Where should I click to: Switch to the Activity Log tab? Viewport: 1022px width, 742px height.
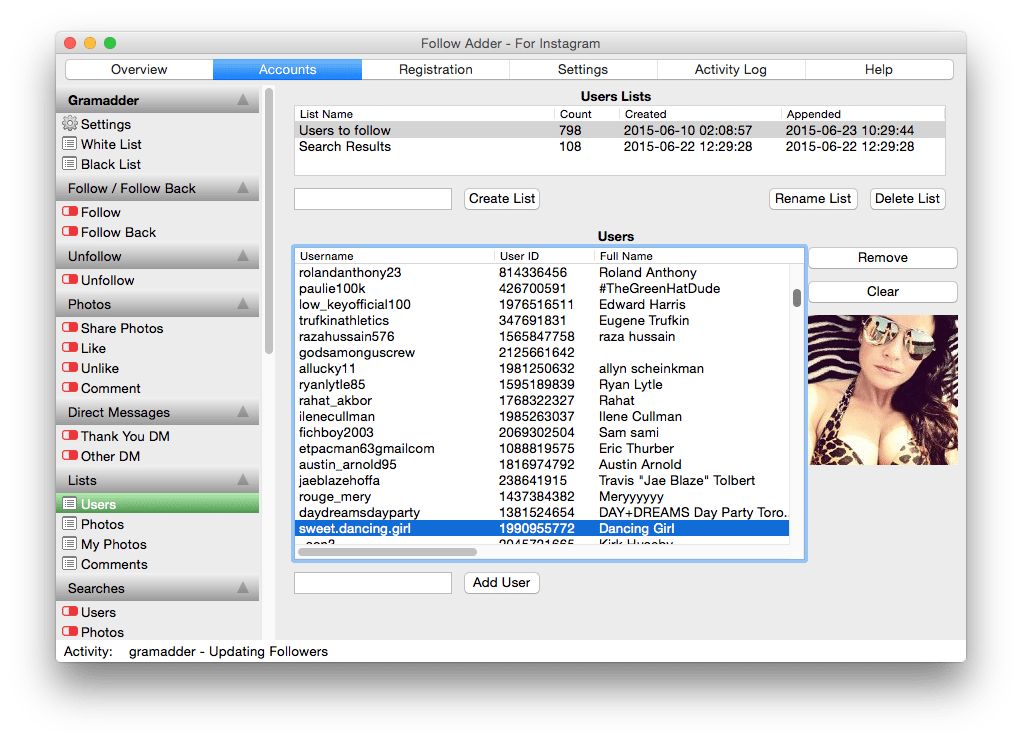click(731, 69)
